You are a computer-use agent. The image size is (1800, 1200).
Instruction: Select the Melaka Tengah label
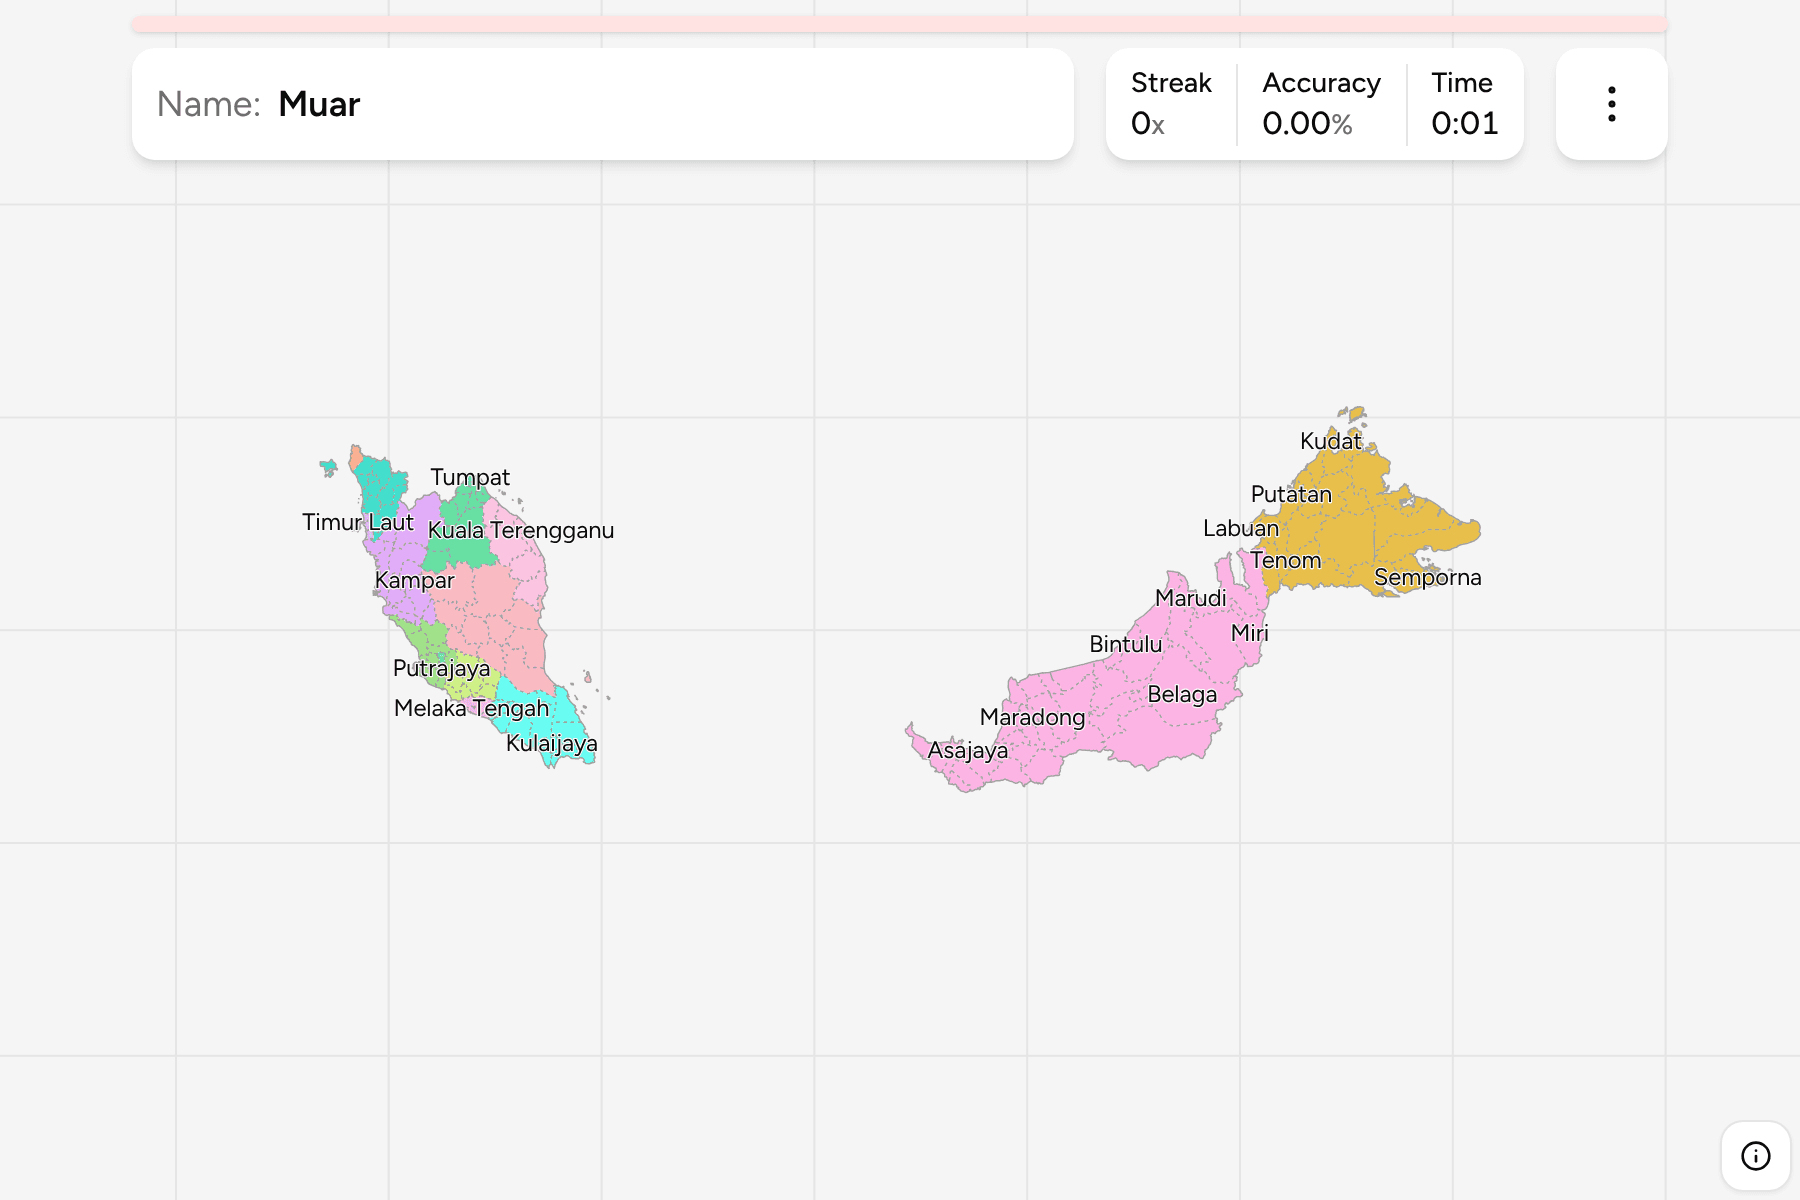[x=472, y=708]
